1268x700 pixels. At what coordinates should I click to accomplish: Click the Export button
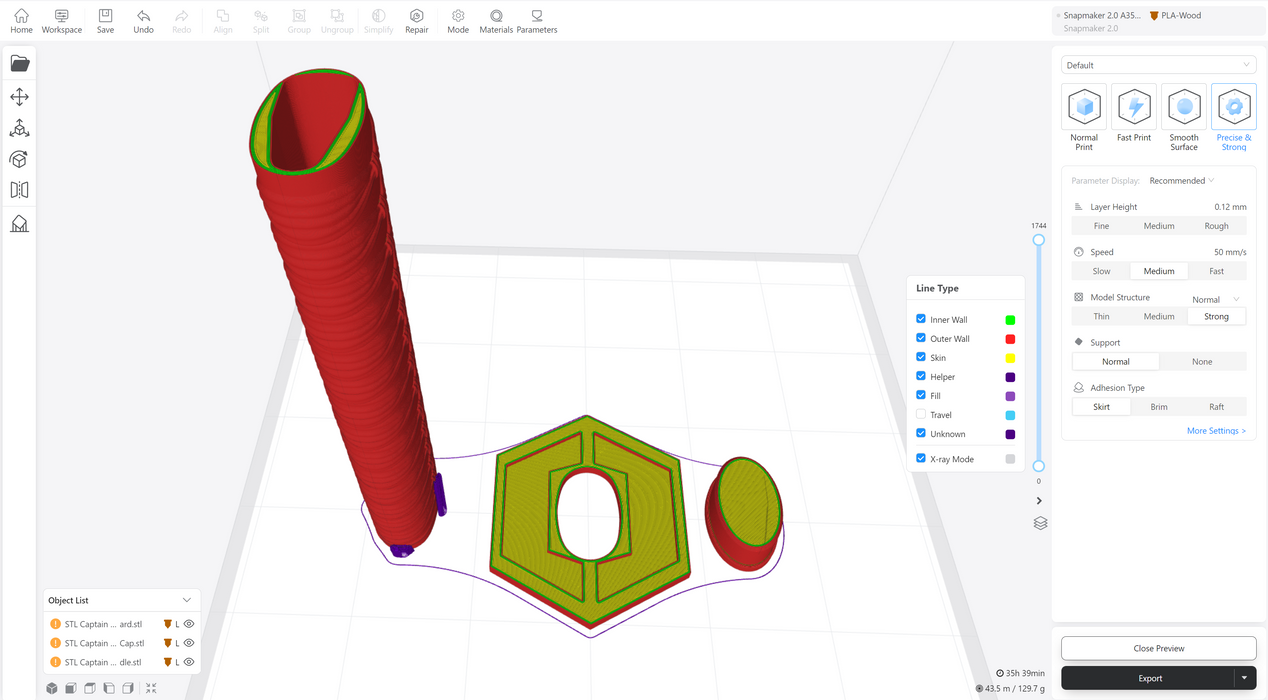tap(1149, 678)
